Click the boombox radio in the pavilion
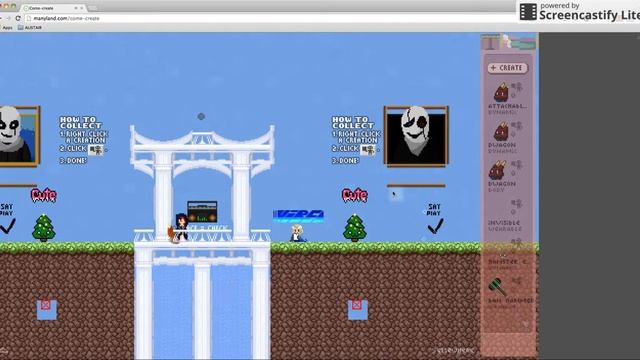 click(x=202, y=211)
